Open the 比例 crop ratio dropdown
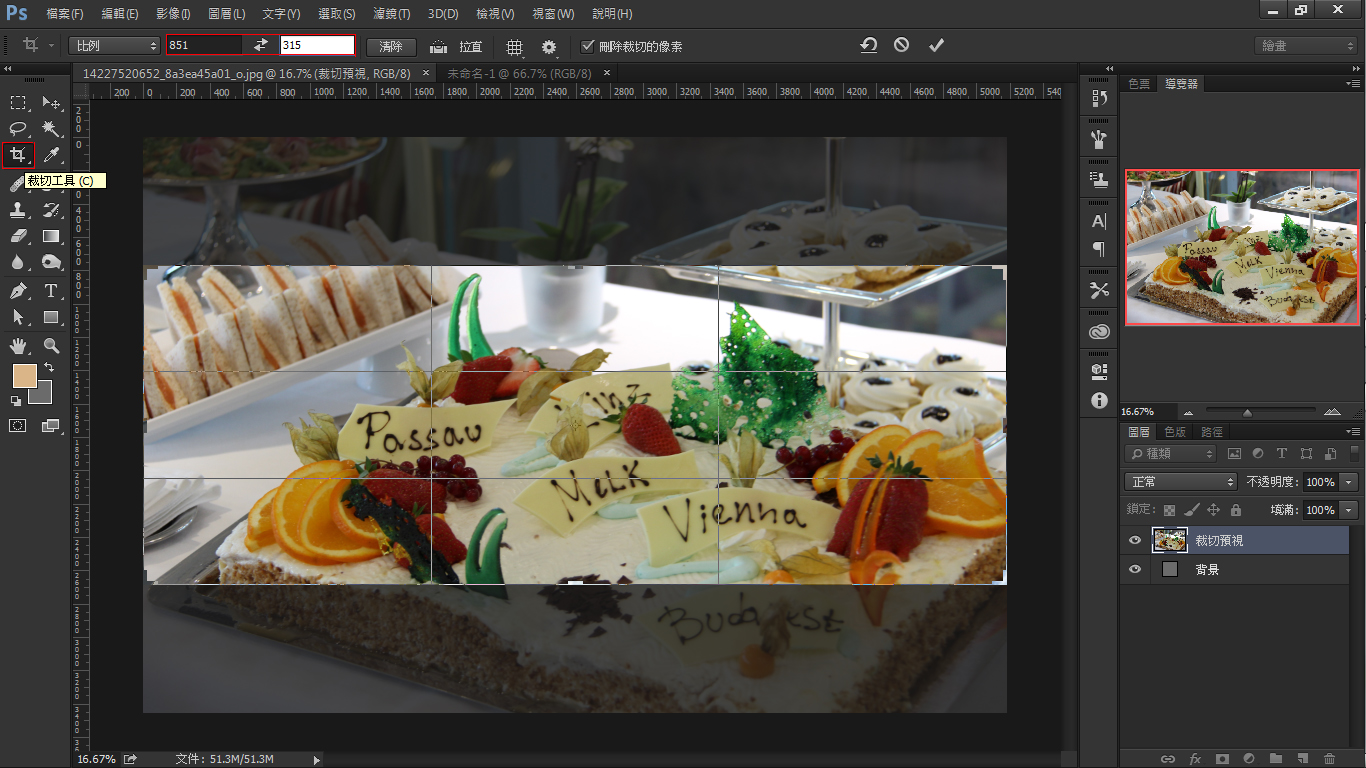1366x768 pixels. 114,45
